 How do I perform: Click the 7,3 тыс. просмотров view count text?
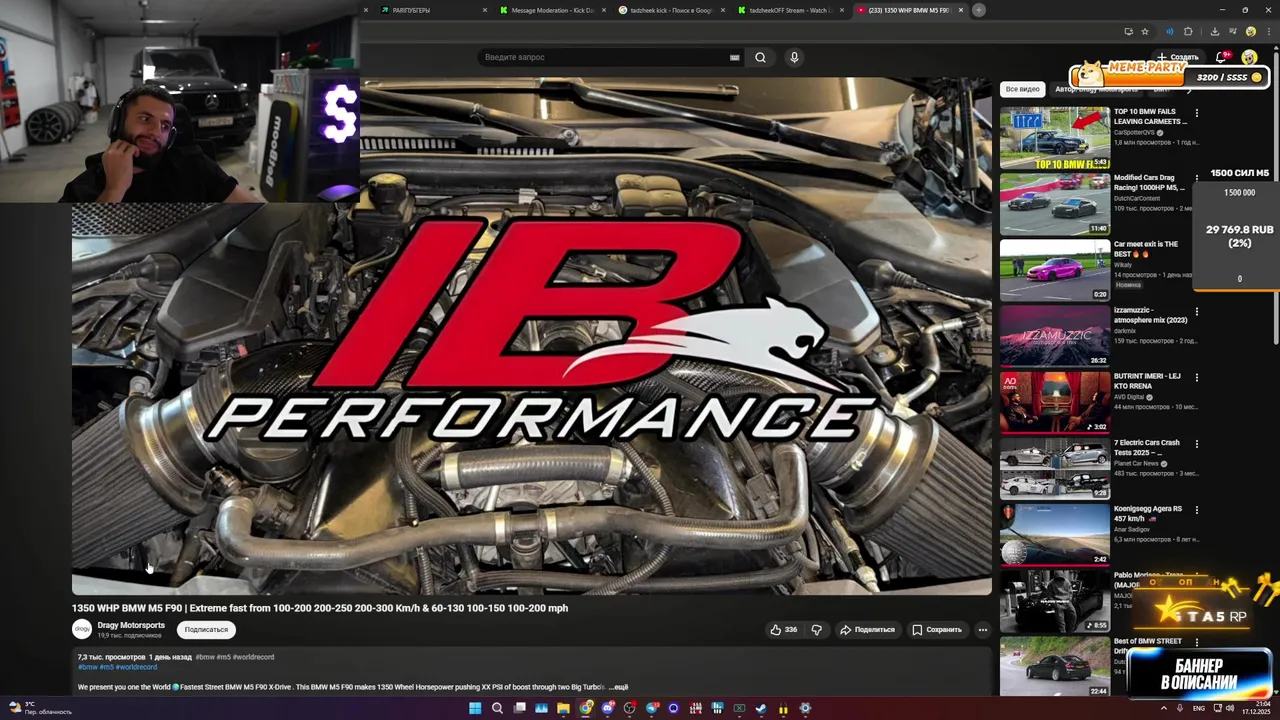click(x=112, y=657)
